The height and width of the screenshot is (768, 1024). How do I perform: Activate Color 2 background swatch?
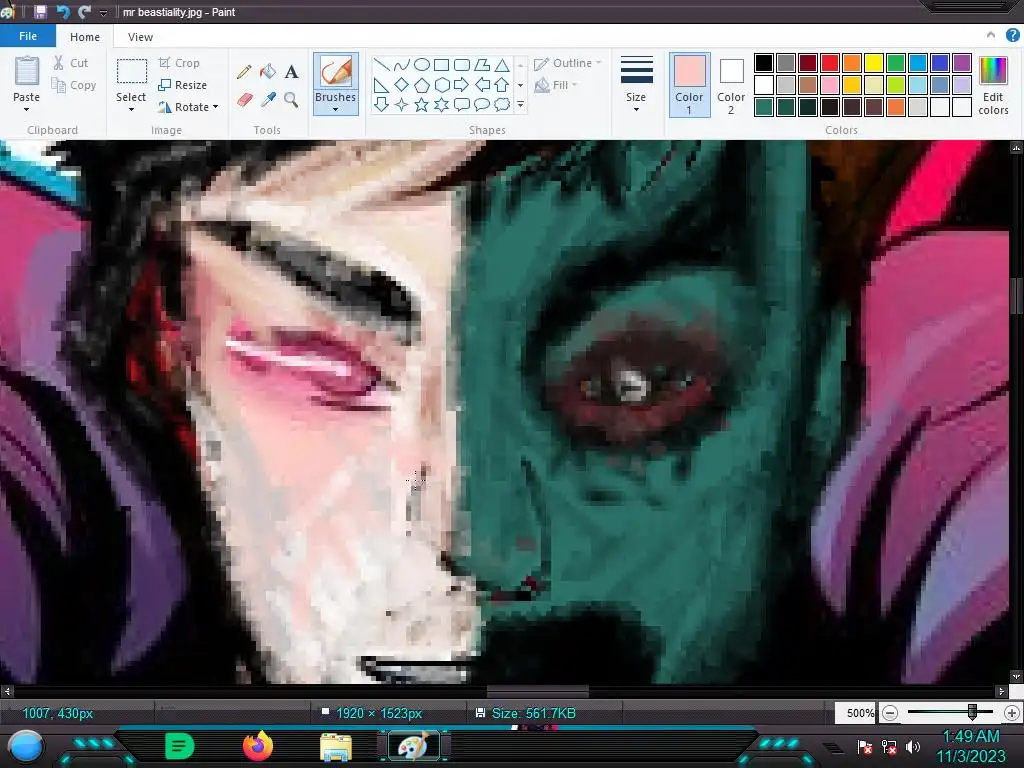coord(731,86)
